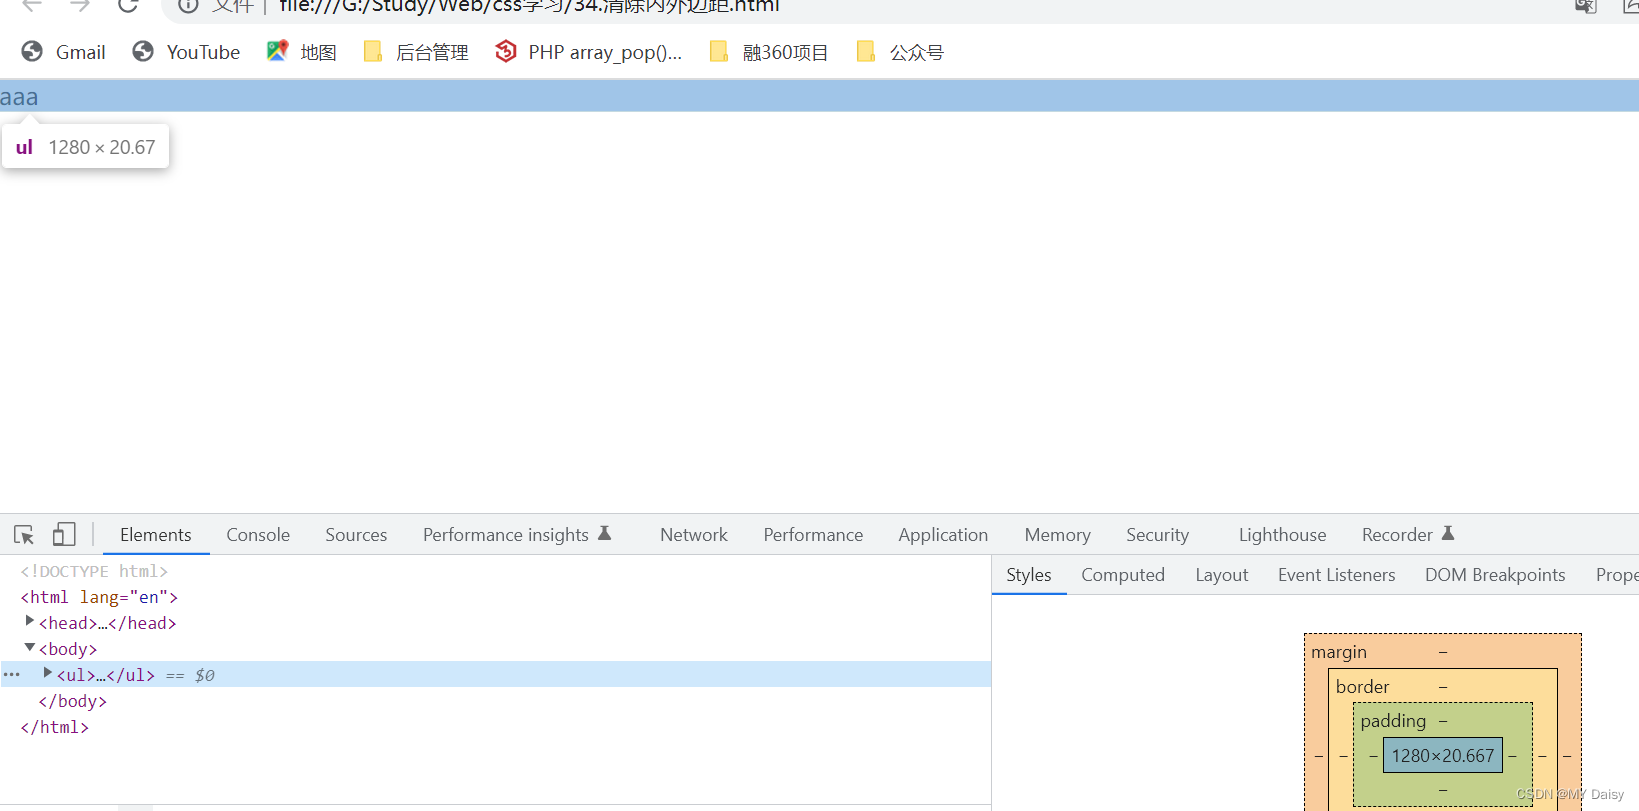Open the Security tab
1639x811 pixels.
click(x=1157, y=535)
